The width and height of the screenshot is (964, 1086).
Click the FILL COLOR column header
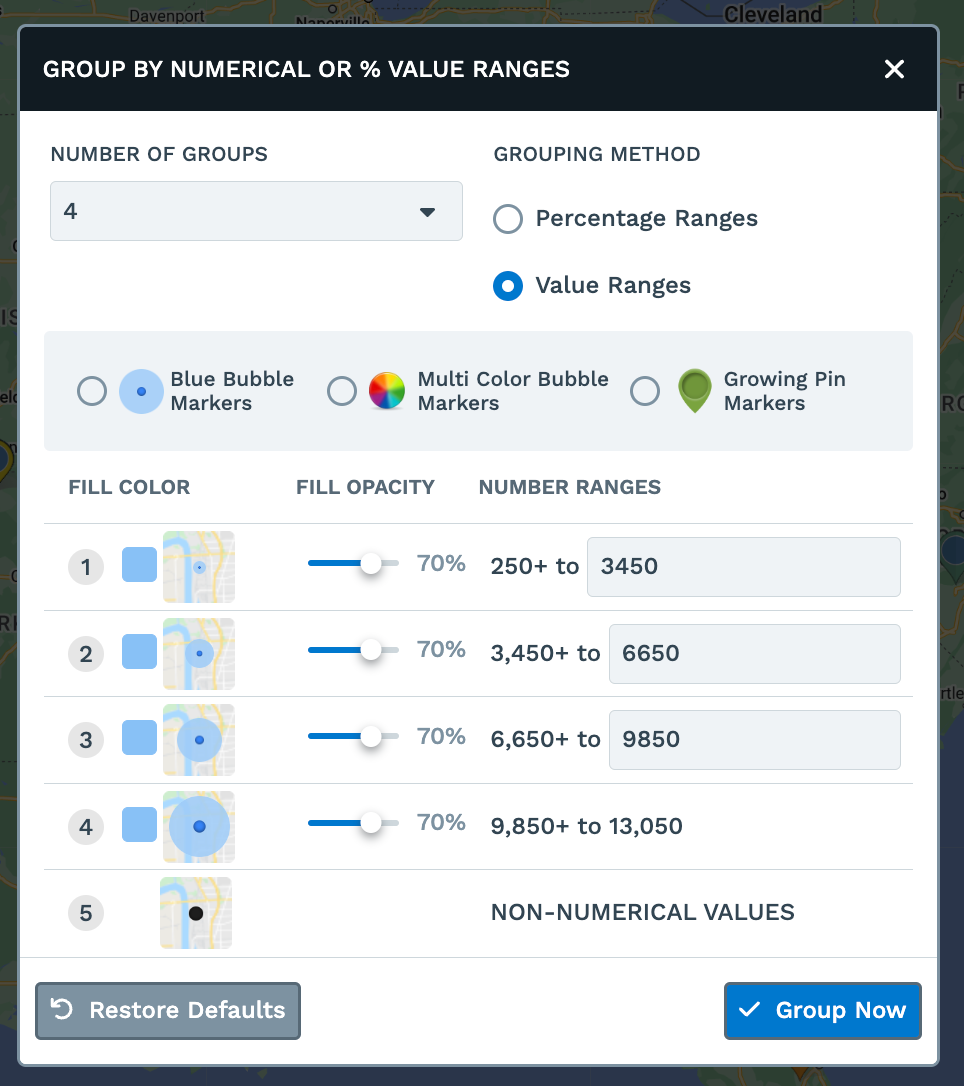(x=129, y=487)
